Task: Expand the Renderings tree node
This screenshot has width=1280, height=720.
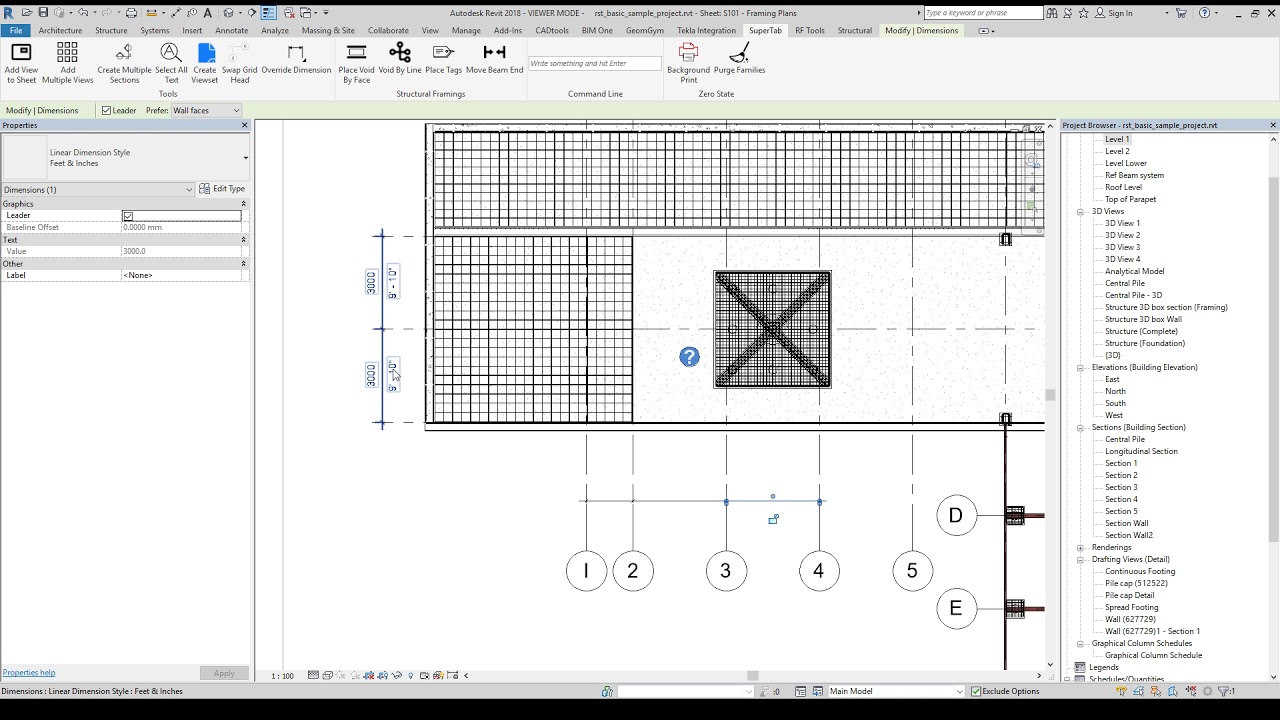Action: (1081, 548)
